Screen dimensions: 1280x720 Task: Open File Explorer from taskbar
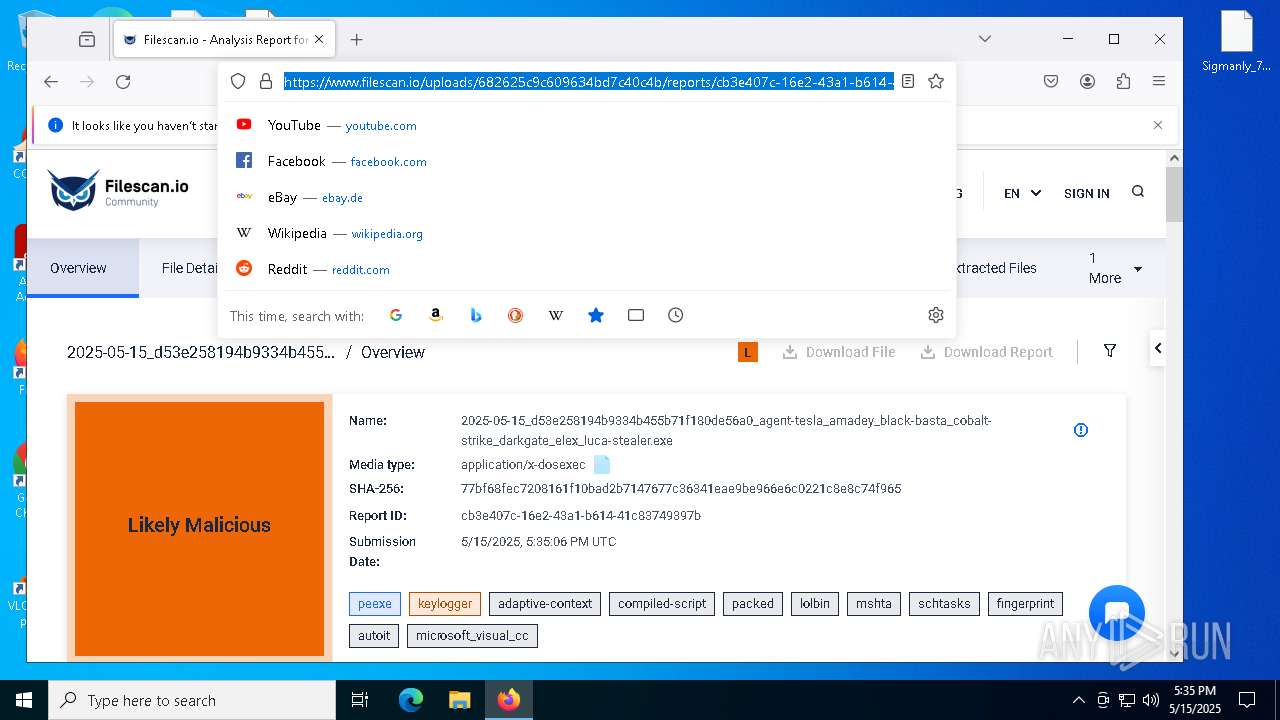(x=459, y=700)
